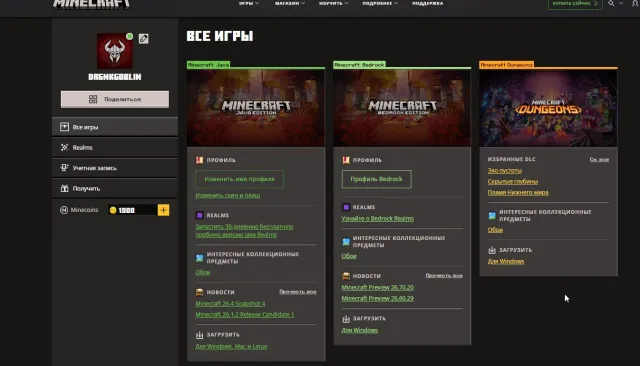Click the news icon in Java card
Image resolution: width=640 pixels, height=366 pixels.
click(x=199, y=292)
